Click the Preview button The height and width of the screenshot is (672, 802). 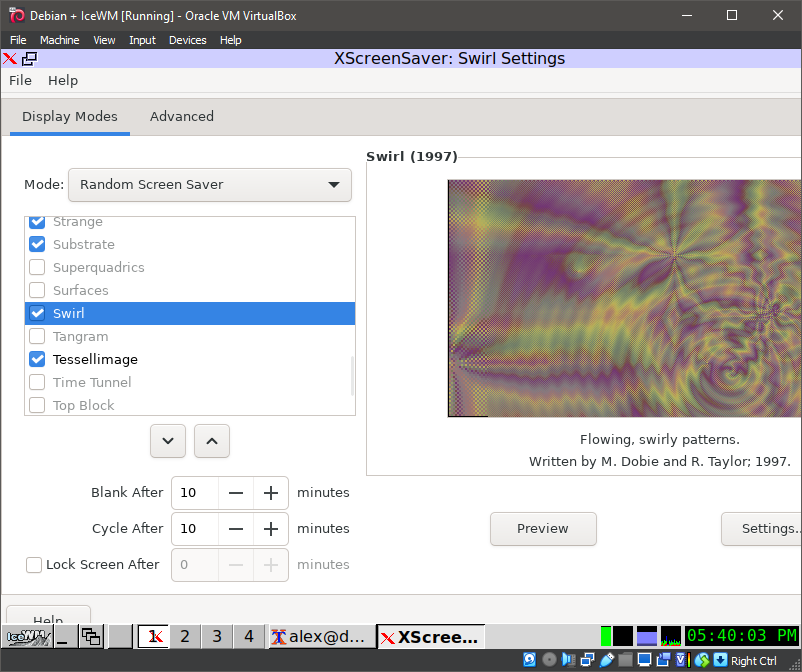click(x=543, y=529)
